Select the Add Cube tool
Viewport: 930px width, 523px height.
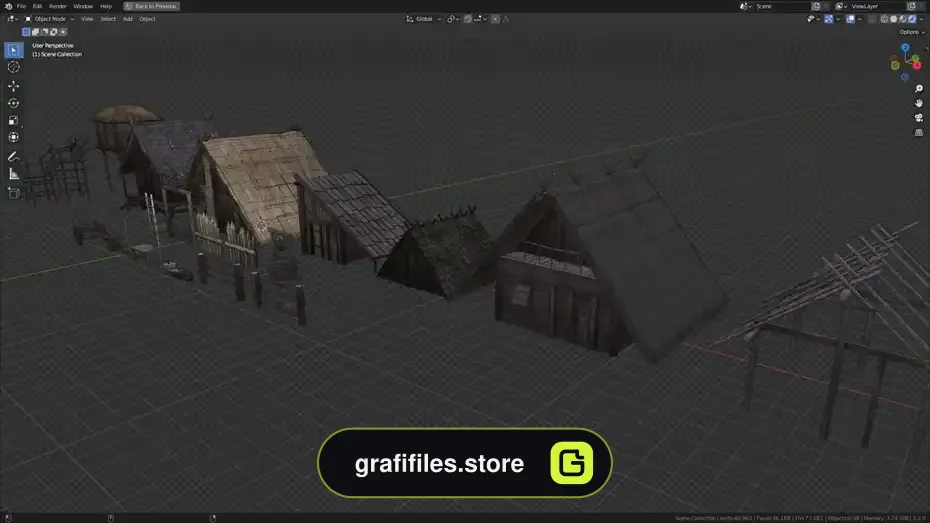point(14,193)
